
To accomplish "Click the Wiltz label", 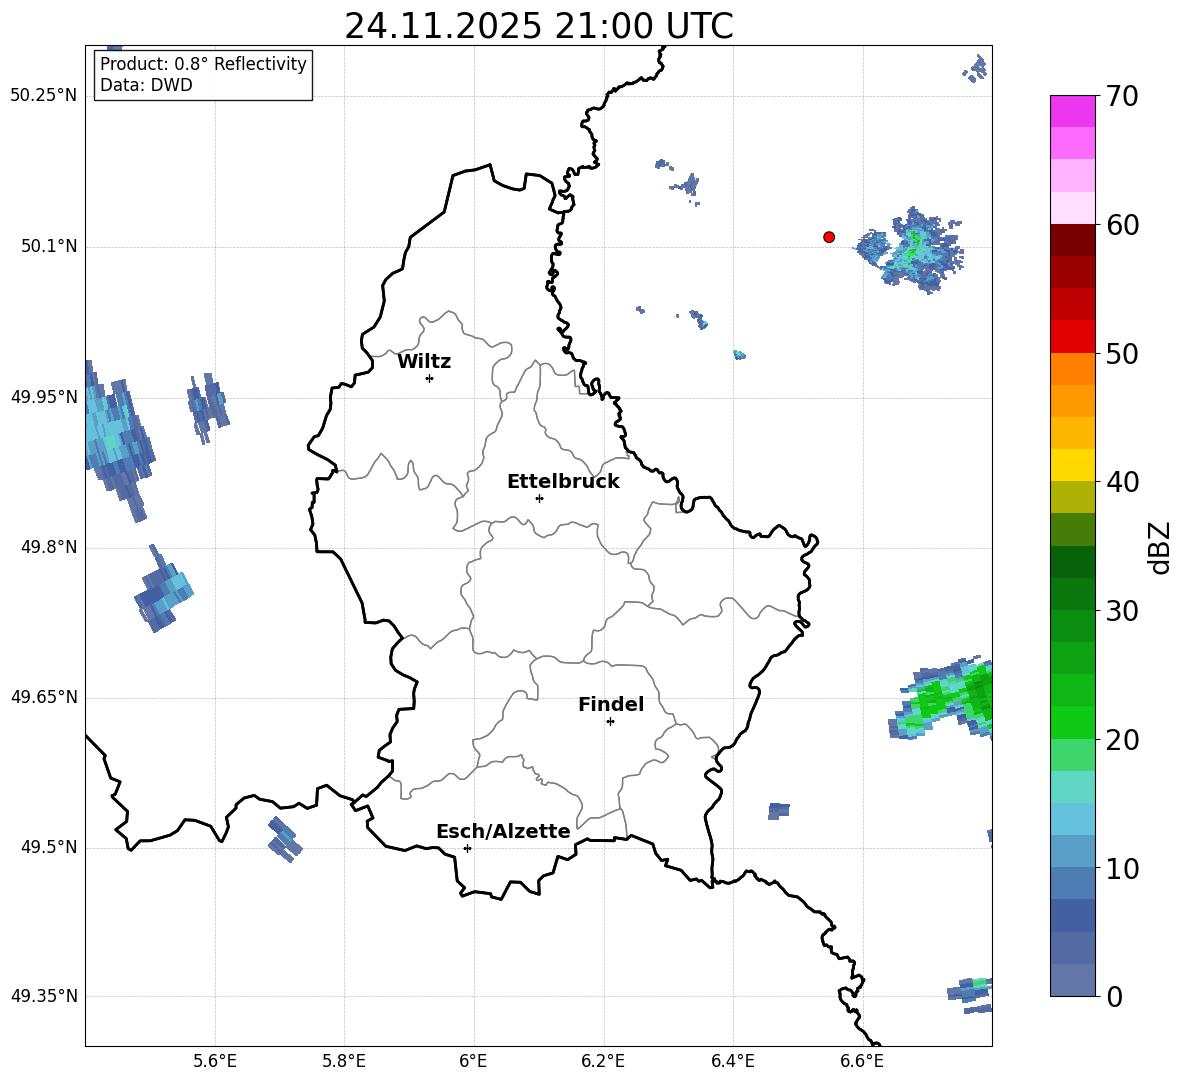I will coord(424,362).
